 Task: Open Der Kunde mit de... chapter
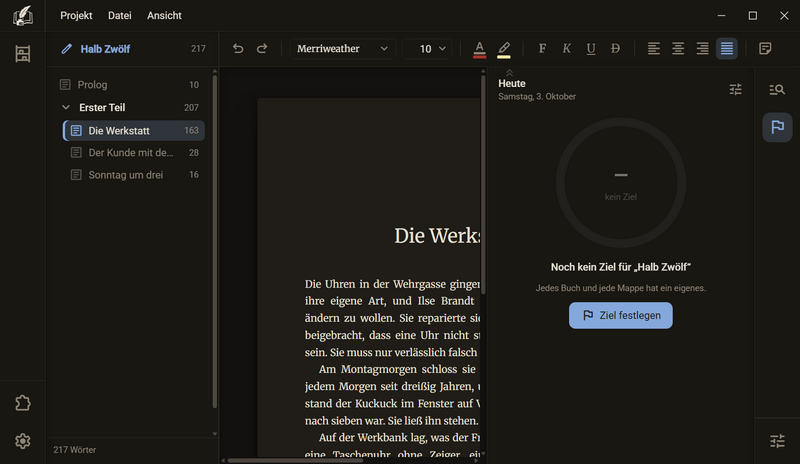click(x=134, y=153)
